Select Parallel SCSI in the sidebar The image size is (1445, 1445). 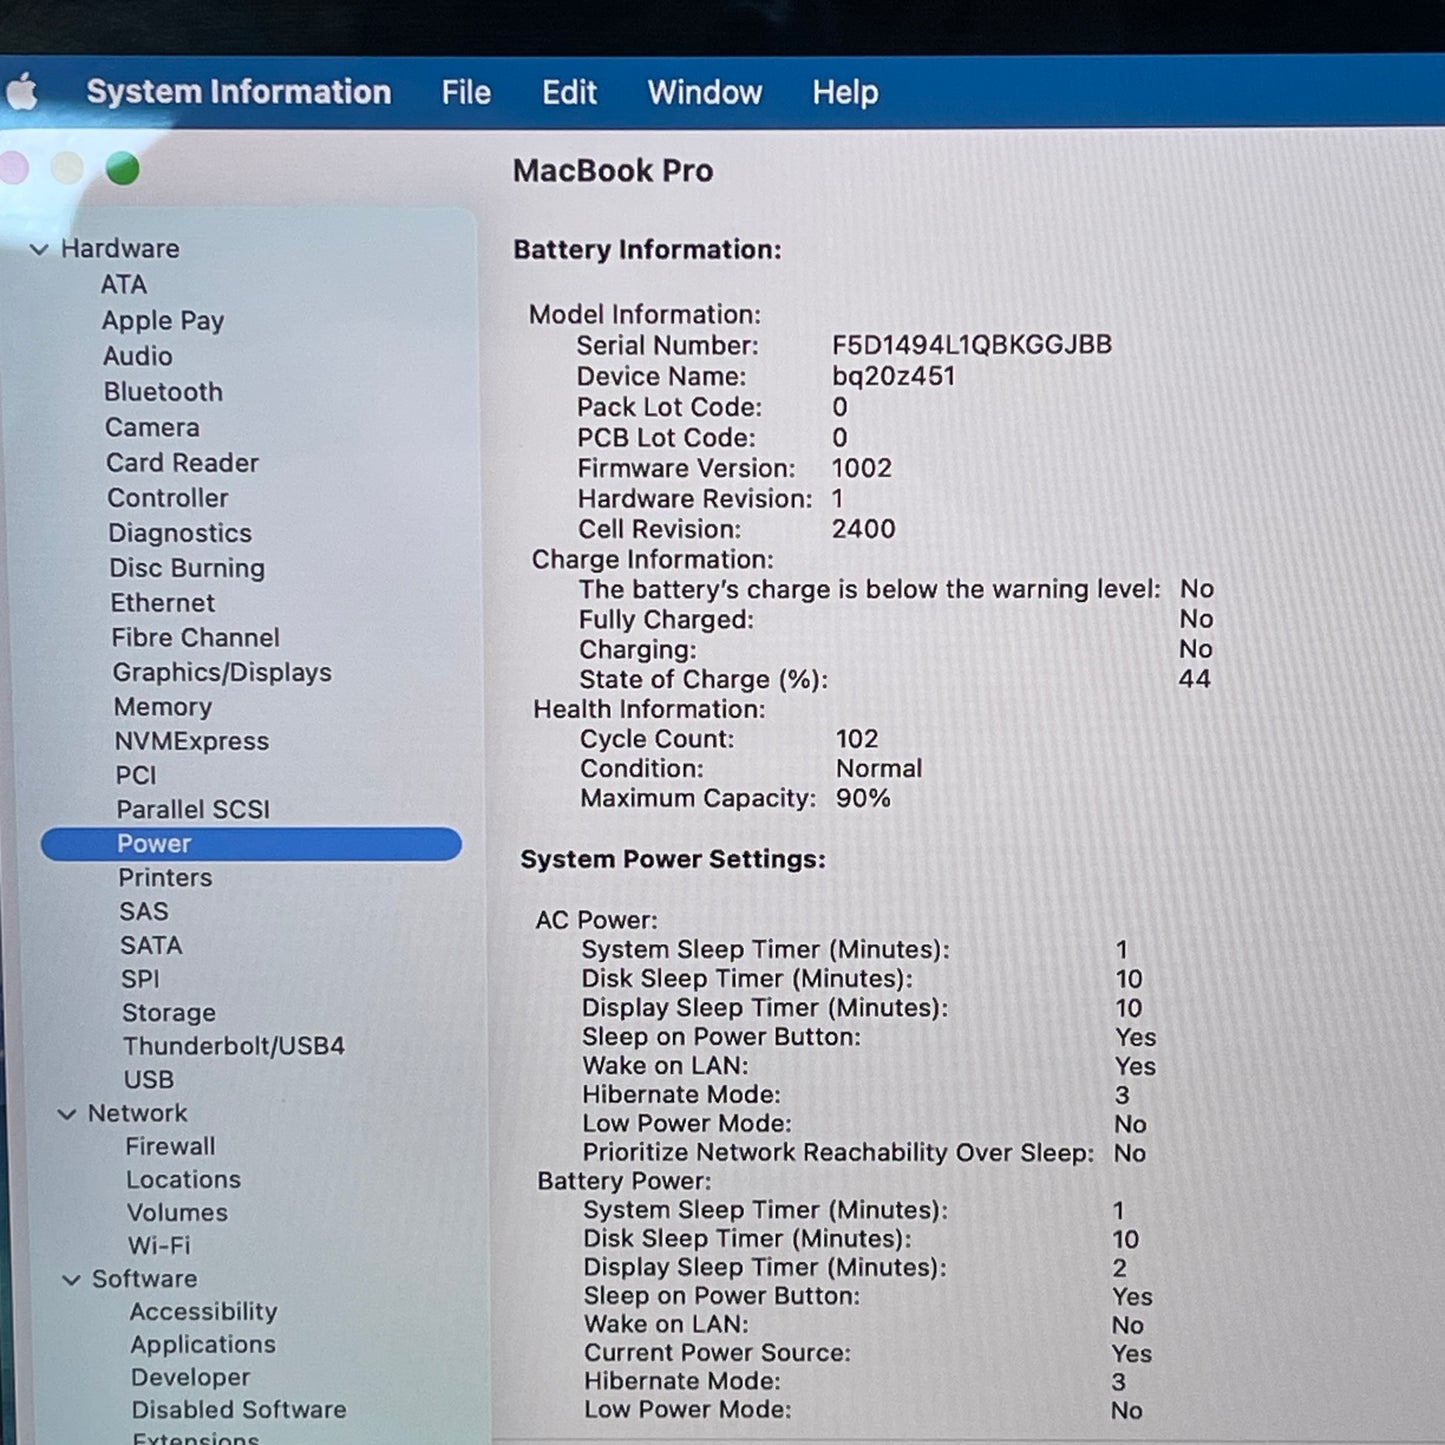pos(193,810)
